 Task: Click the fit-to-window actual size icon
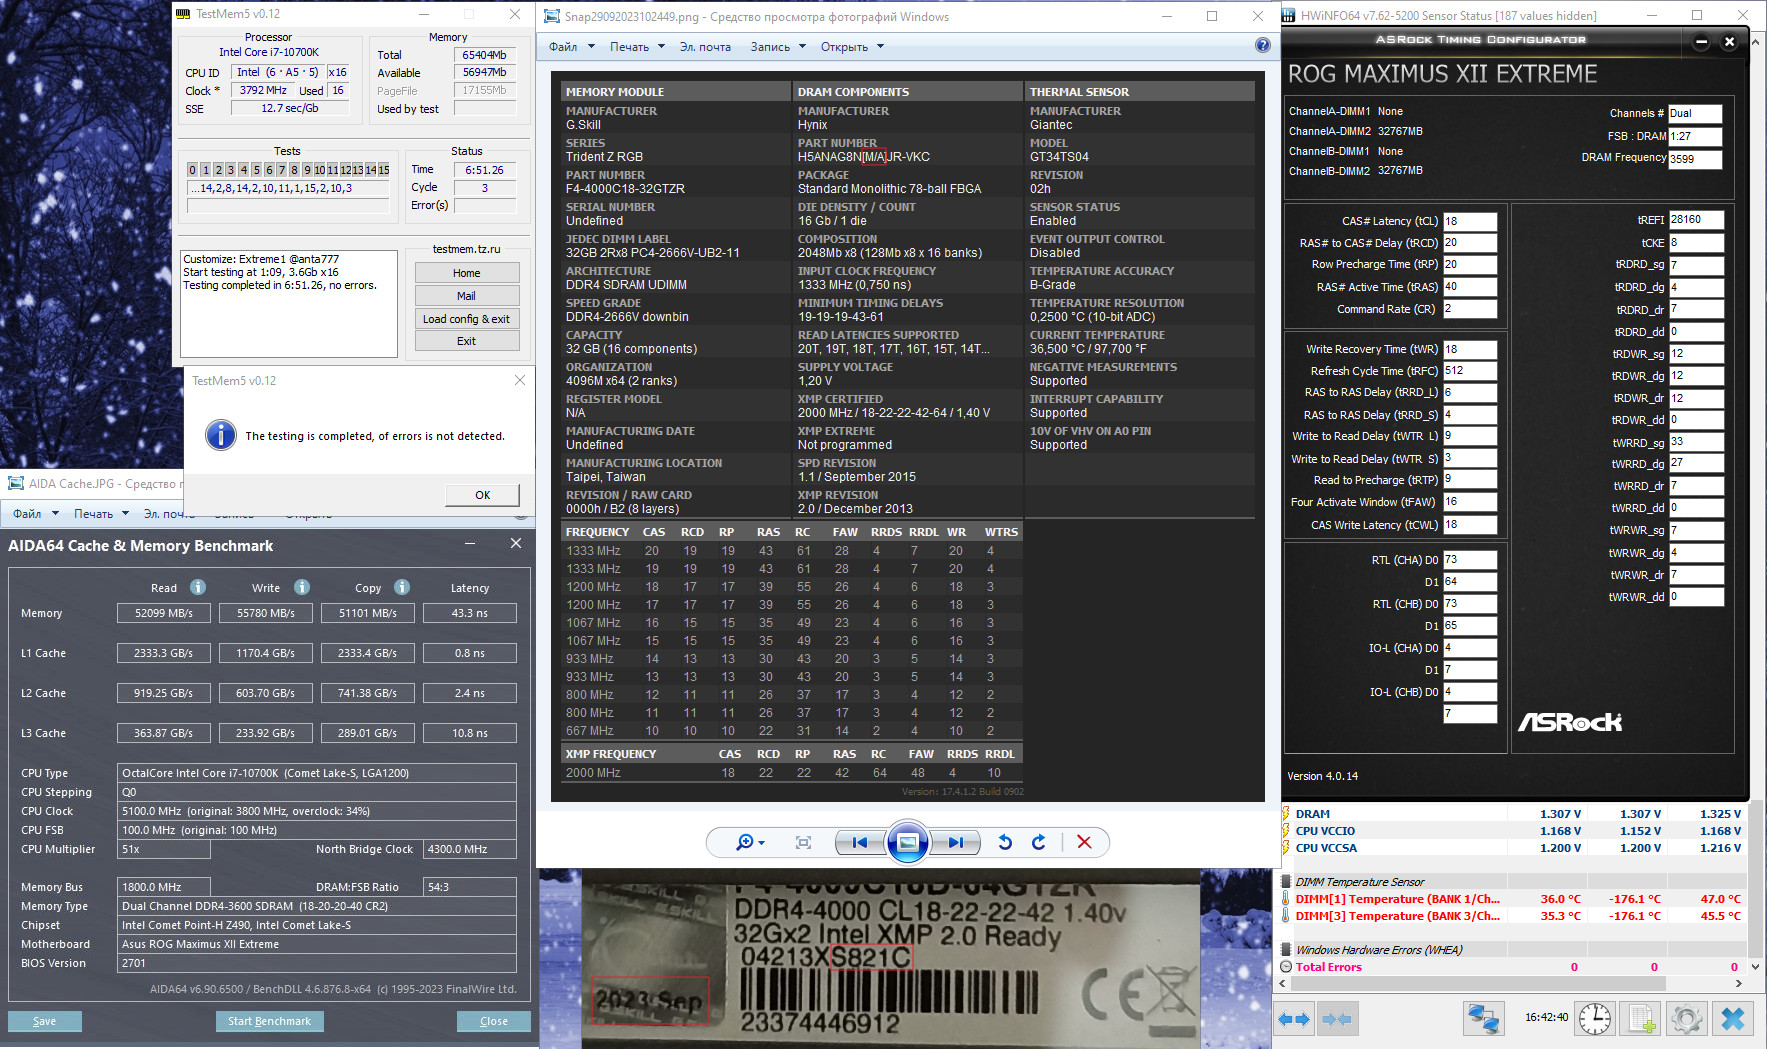pos(803,842)
